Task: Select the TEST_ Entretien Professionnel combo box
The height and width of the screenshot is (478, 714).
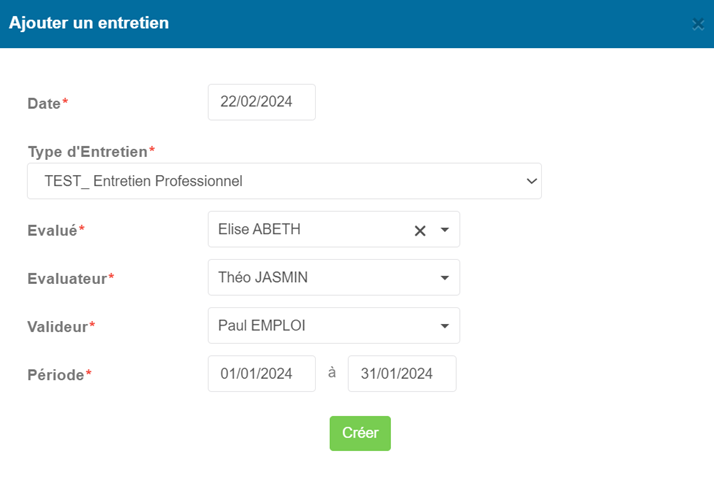Action: (x=285, y=181)
